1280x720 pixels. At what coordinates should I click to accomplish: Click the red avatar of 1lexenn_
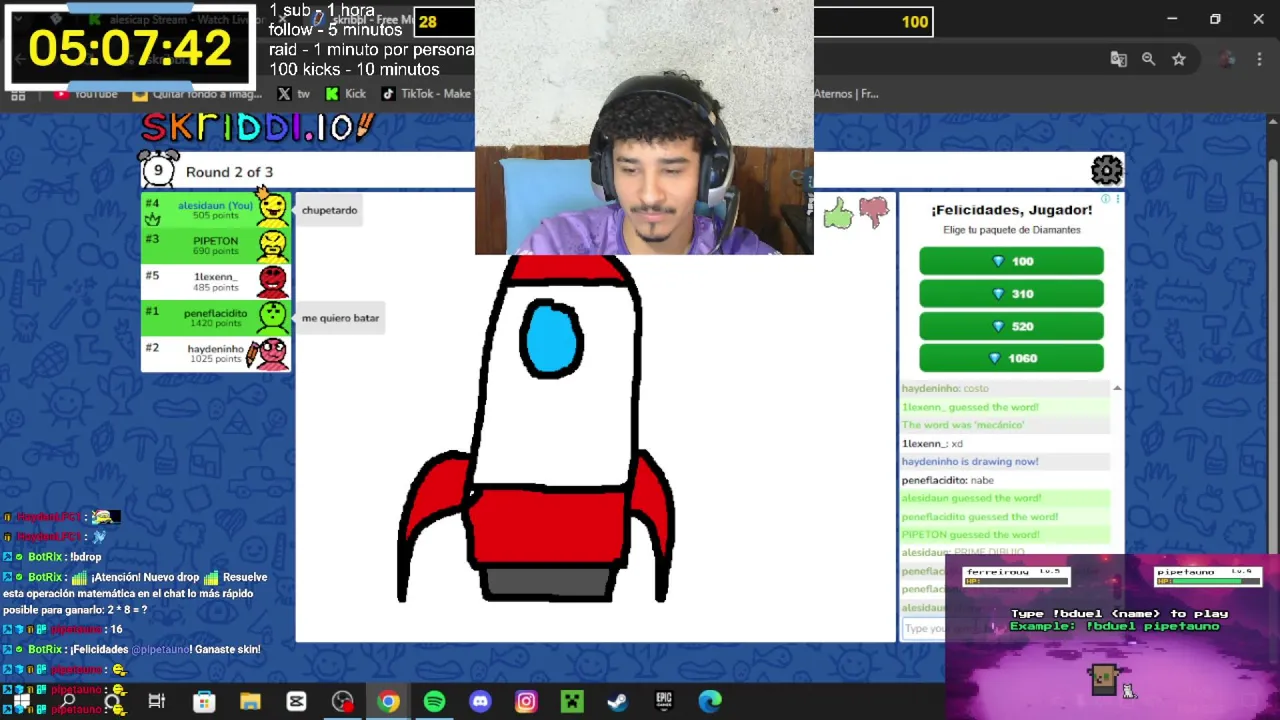click(273, 282)
